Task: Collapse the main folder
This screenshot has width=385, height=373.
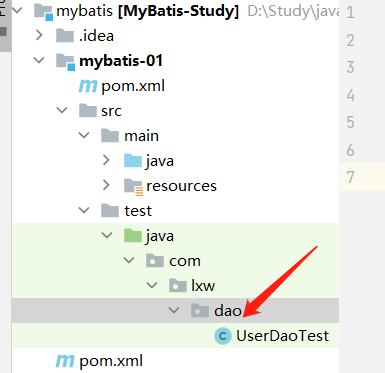Action: [x=84, y=135]
